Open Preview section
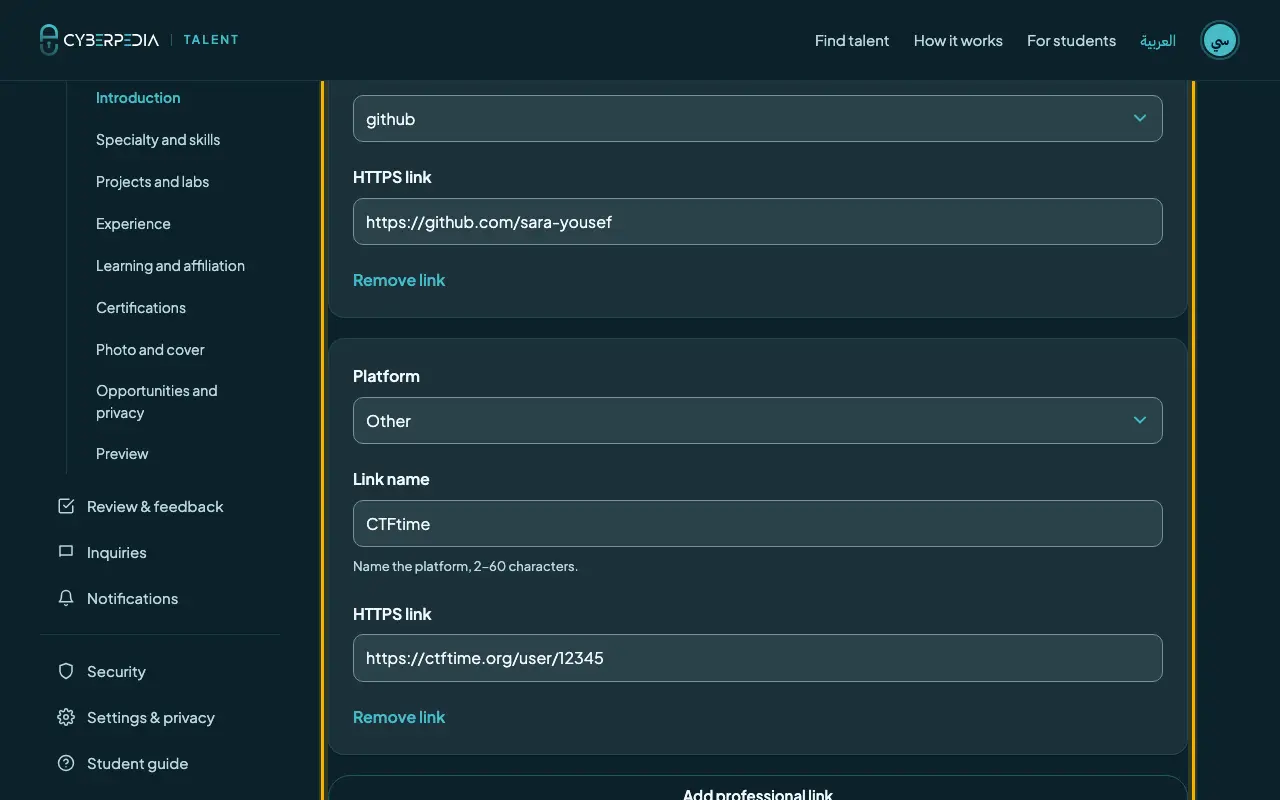1280x800 pixels. 122,454
